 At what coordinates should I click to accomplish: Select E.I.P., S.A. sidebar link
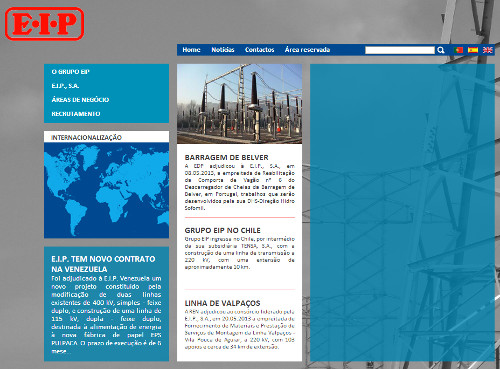click(x=65, y=86)
